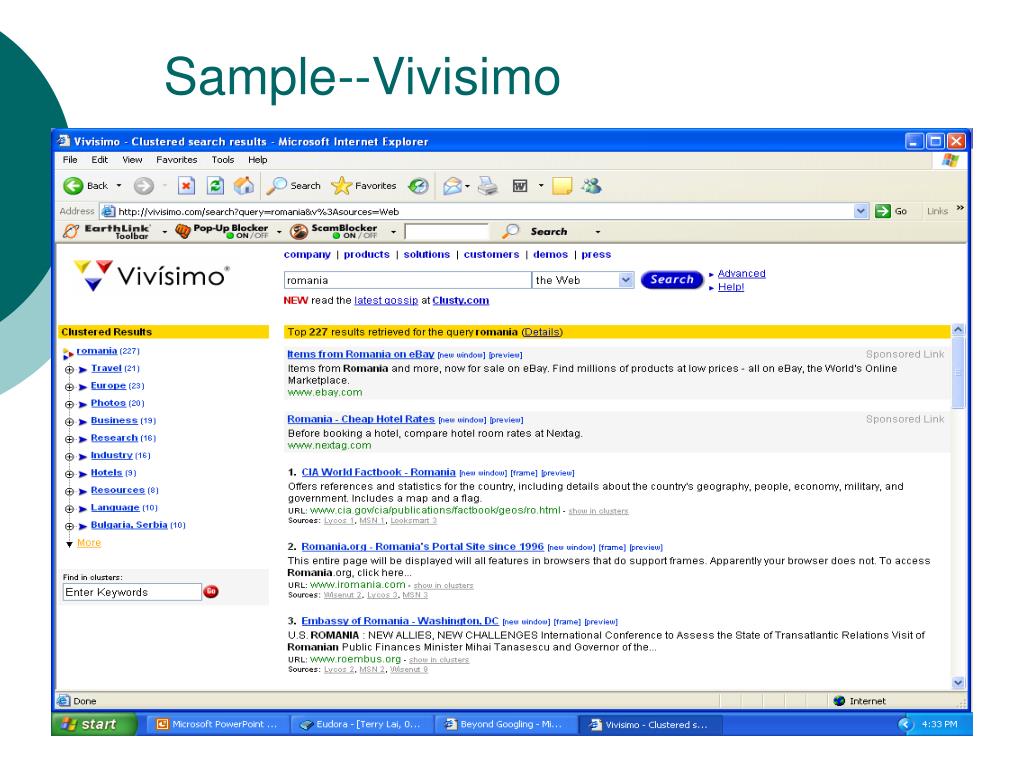Open the Back button history dropdown

click(119, 186)
